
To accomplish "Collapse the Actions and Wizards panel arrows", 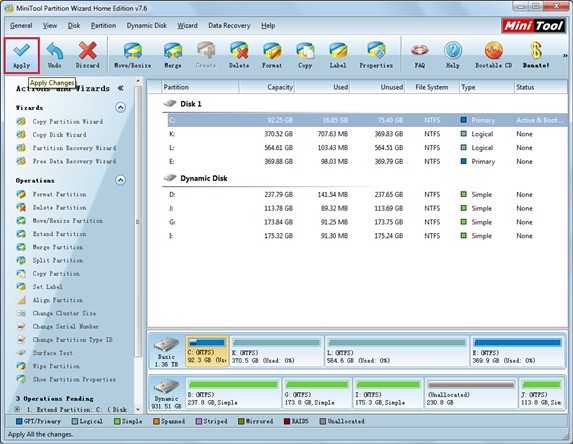I will (x=120, y=88).
